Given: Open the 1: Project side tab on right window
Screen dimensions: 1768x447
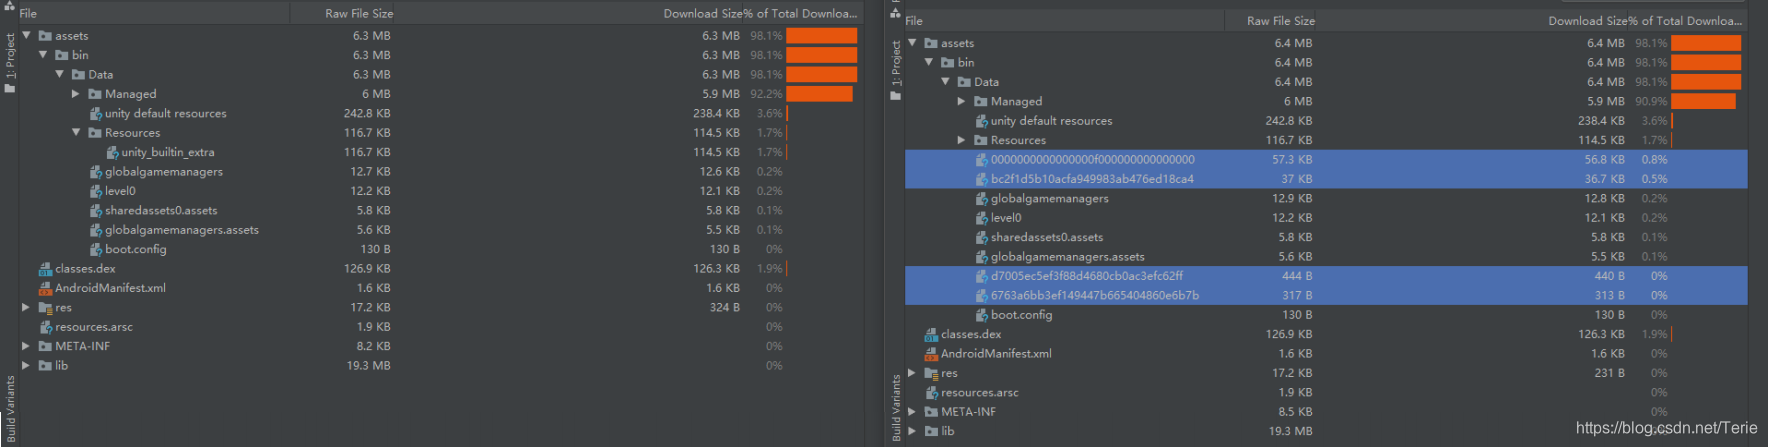Looking at the screenshot, I should (x=896, y=70).
